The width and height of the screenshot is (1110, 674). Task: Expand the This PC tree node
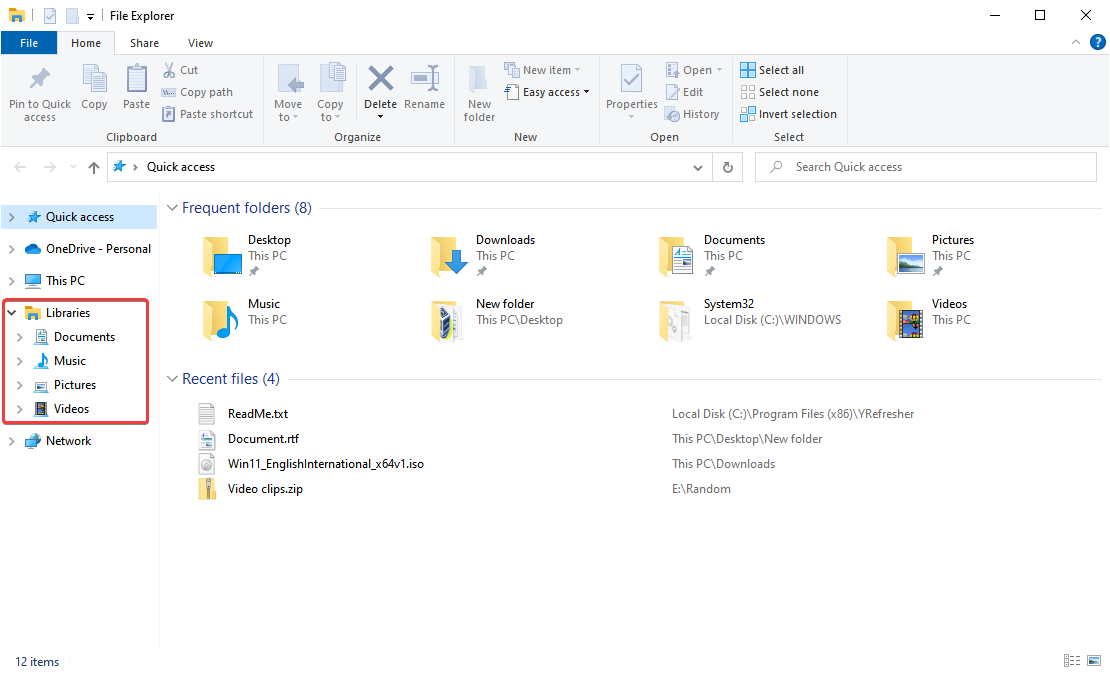point(12,280)
